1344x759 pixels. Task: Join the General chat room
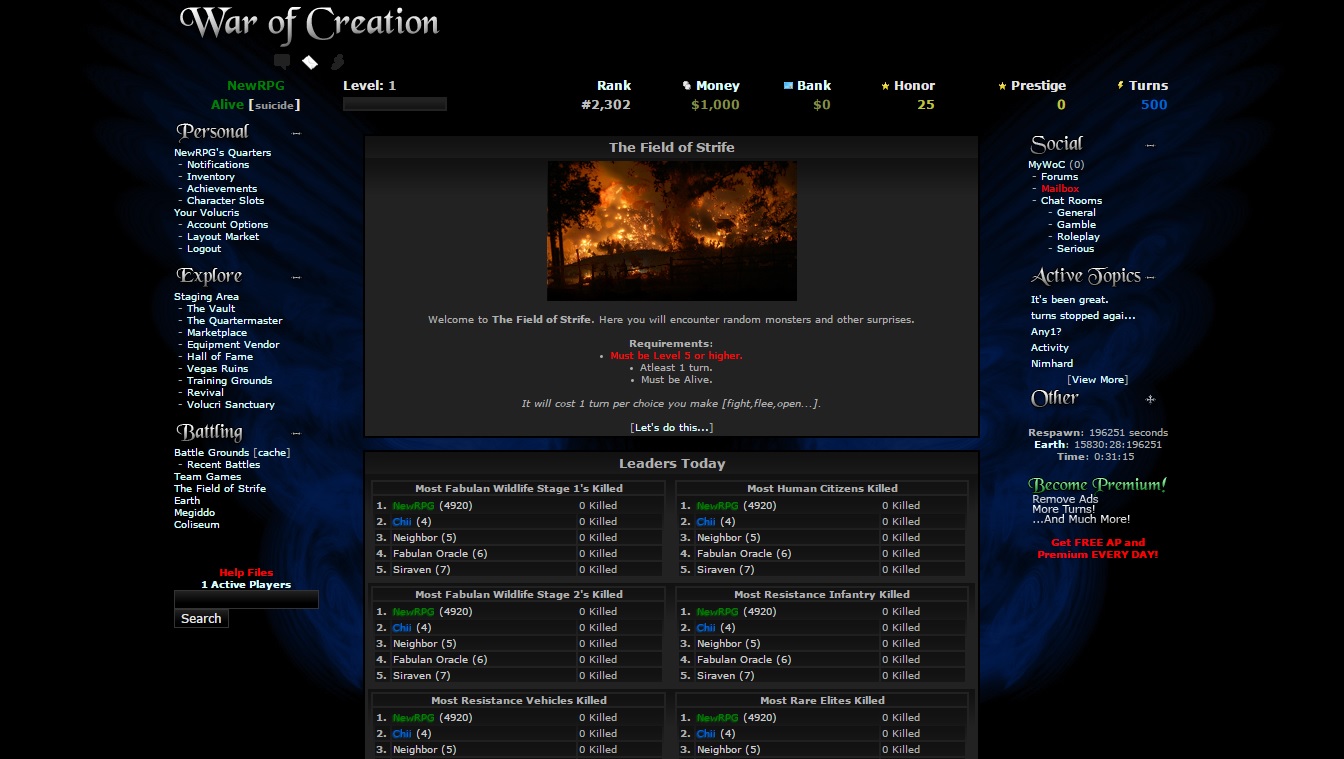click(x=1076, y=213)
